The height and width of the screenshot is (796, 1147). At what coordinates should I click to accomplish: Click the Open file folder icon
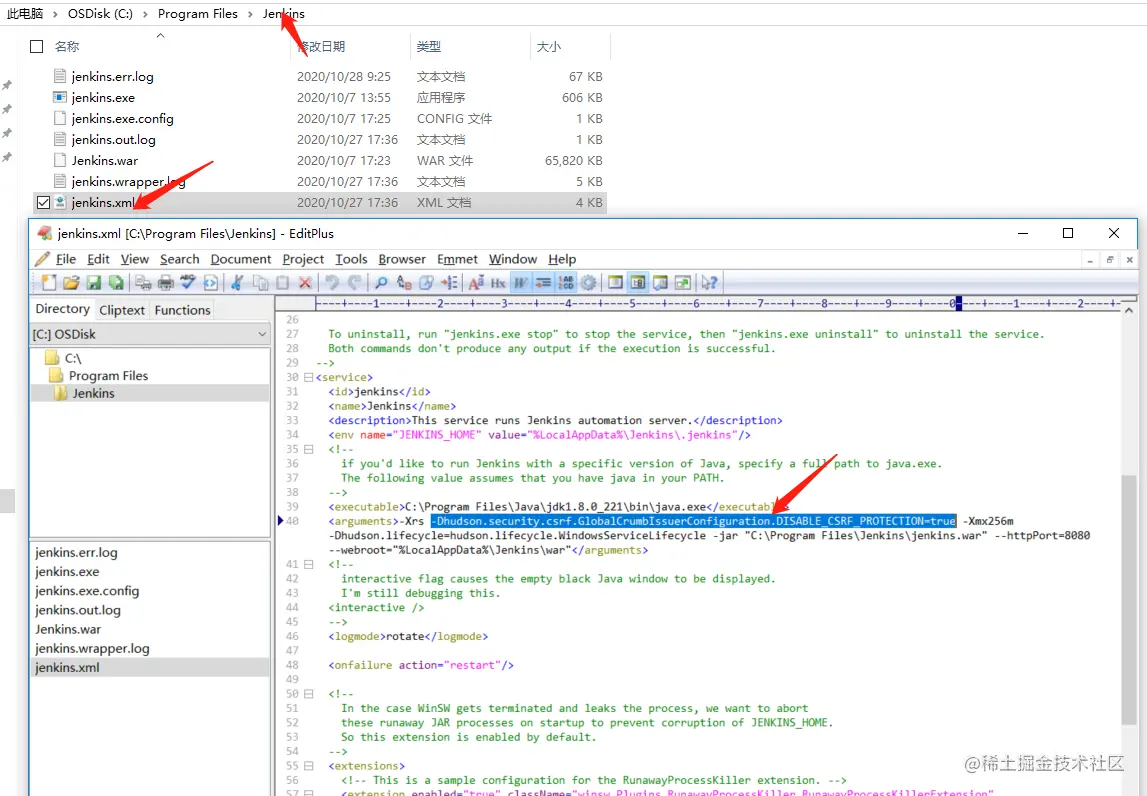coord(72,282)
